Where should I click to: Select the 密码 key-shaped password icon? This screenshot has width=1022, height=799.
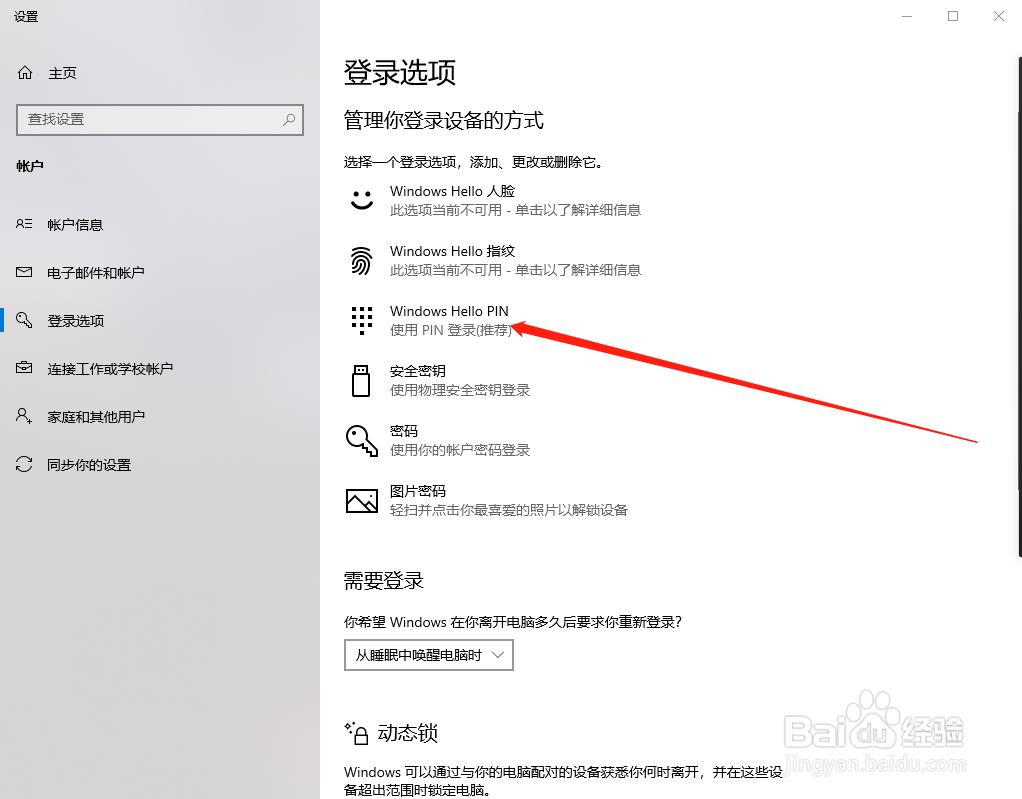click(x=361, y=440)
